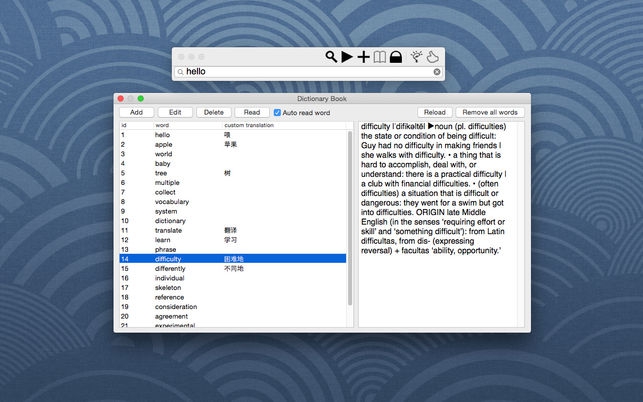This screenshot has height=402, width=643.
Task: Select the skeleton row
Action: coord(233,288)
